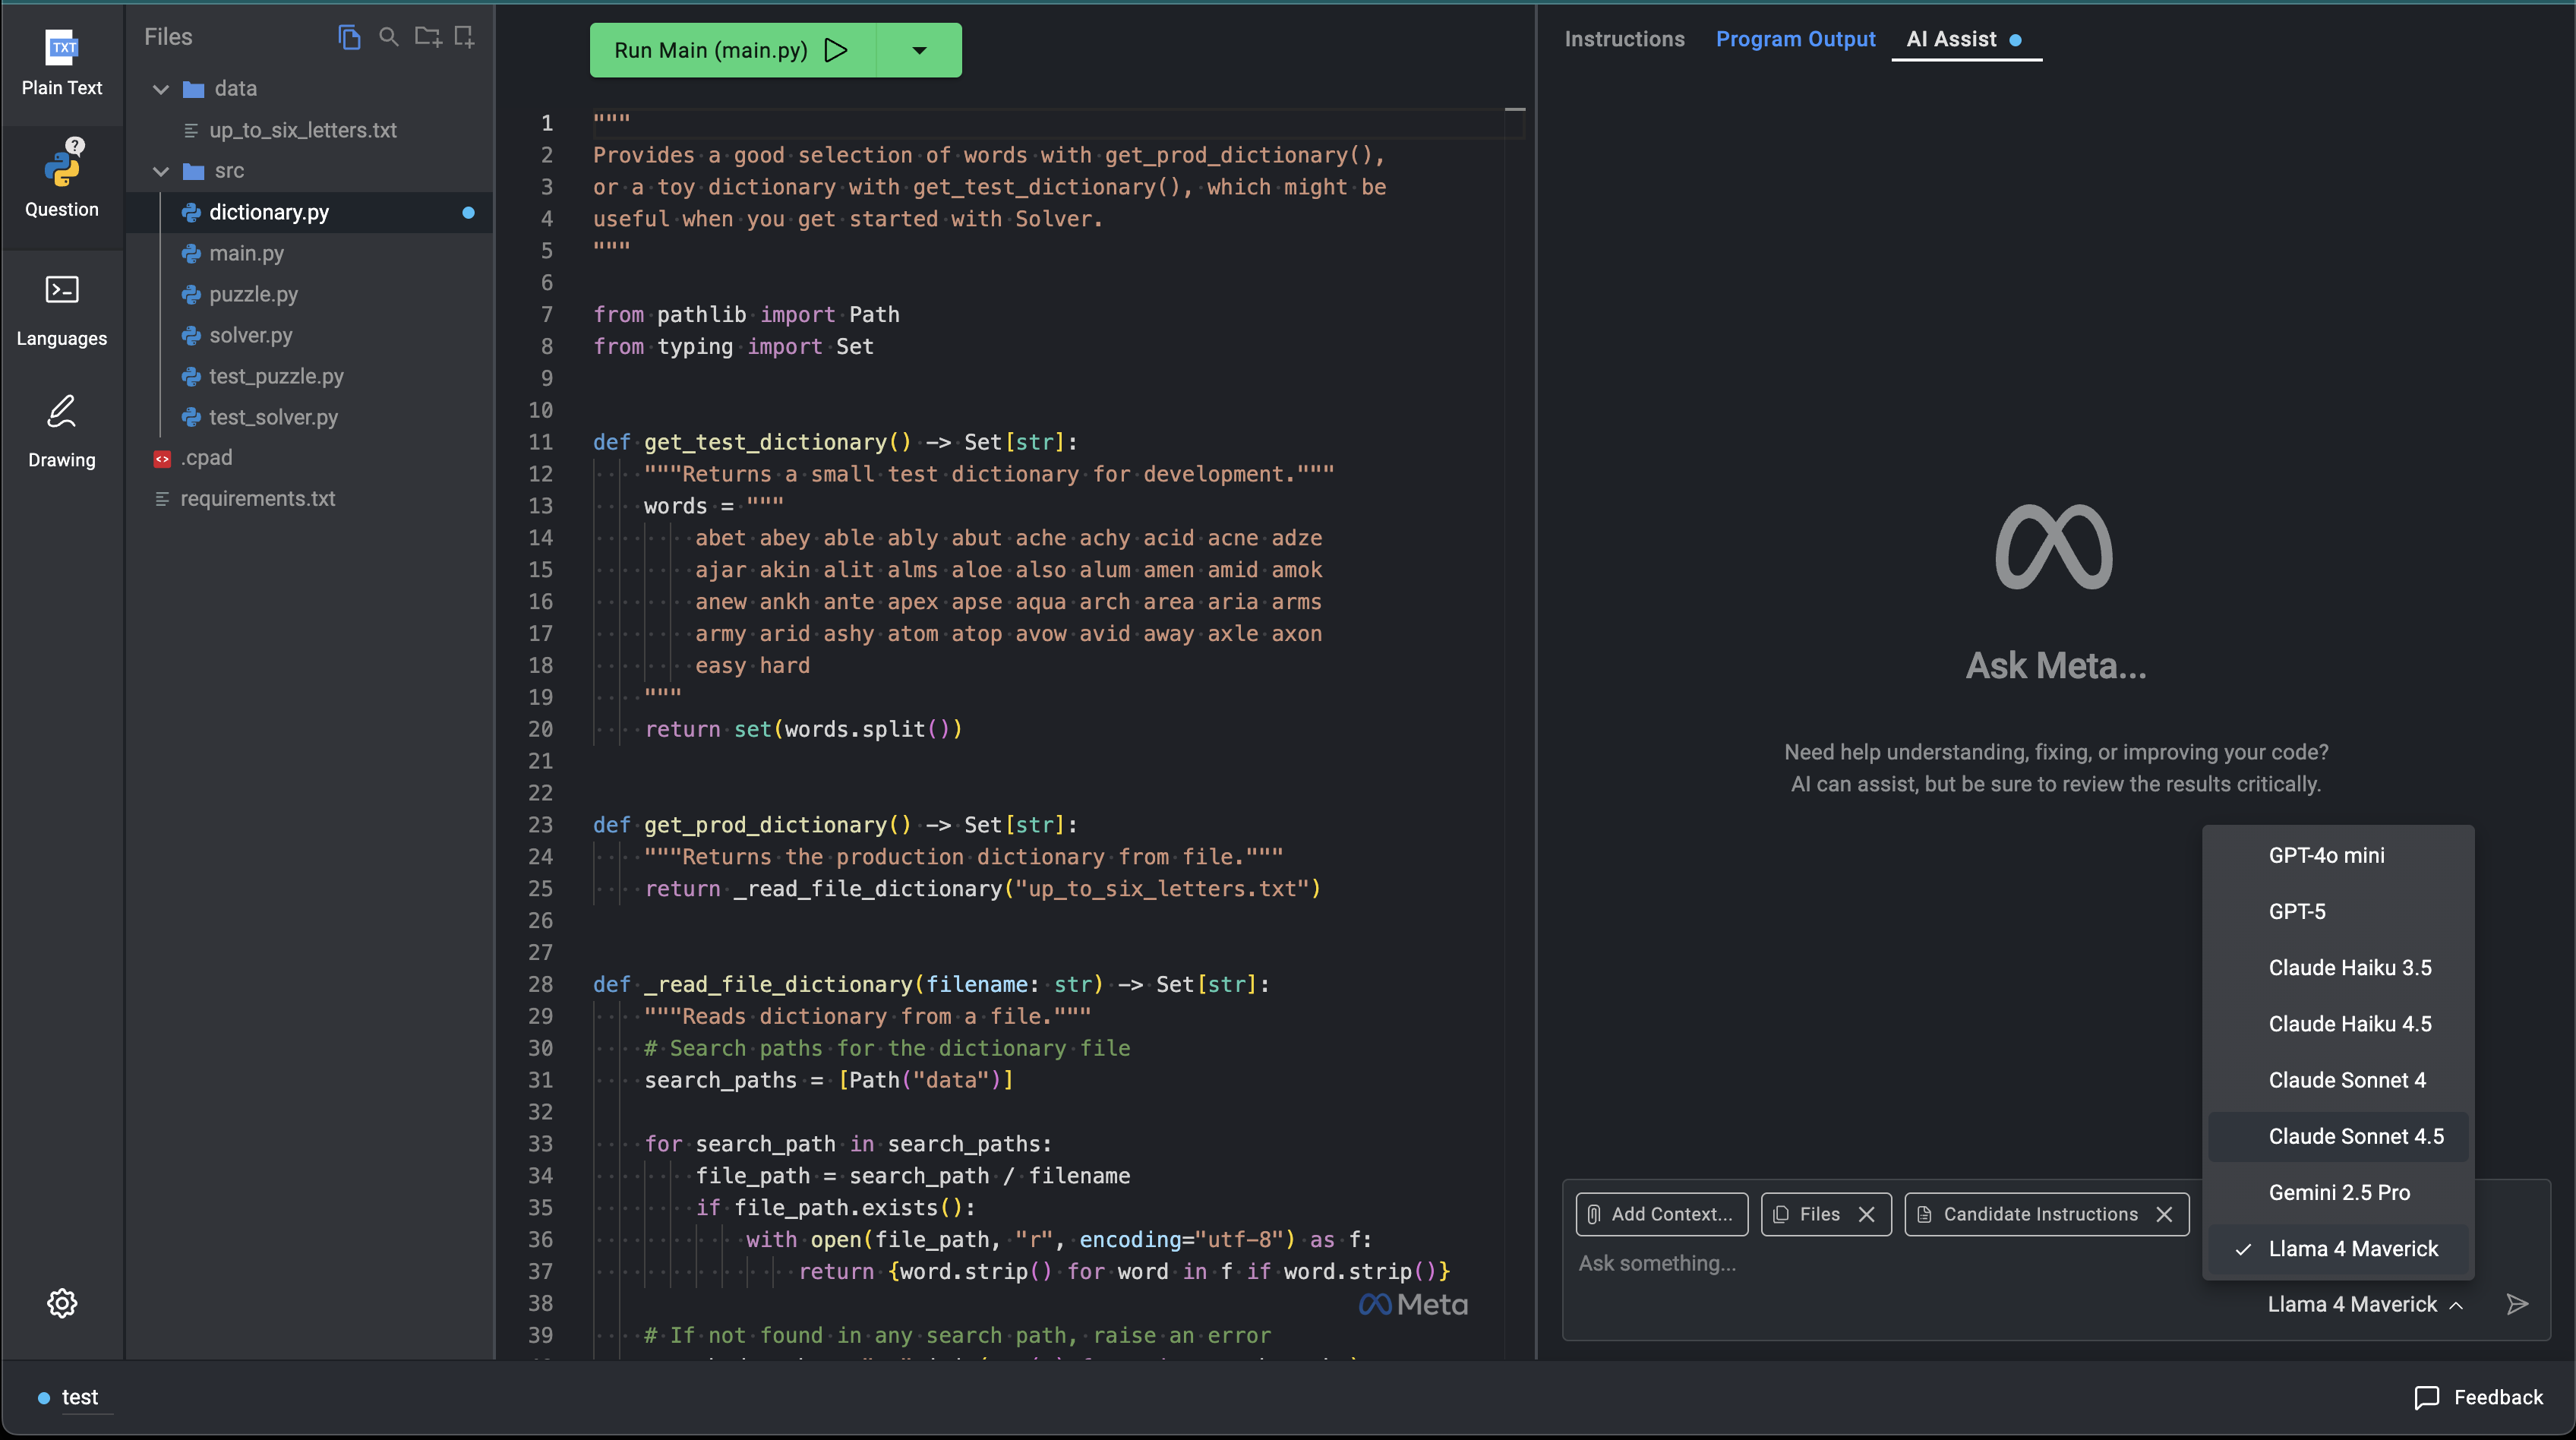
Task: Click the Add Context button
Action: pyautogui.click(x=1661, y=1214)
